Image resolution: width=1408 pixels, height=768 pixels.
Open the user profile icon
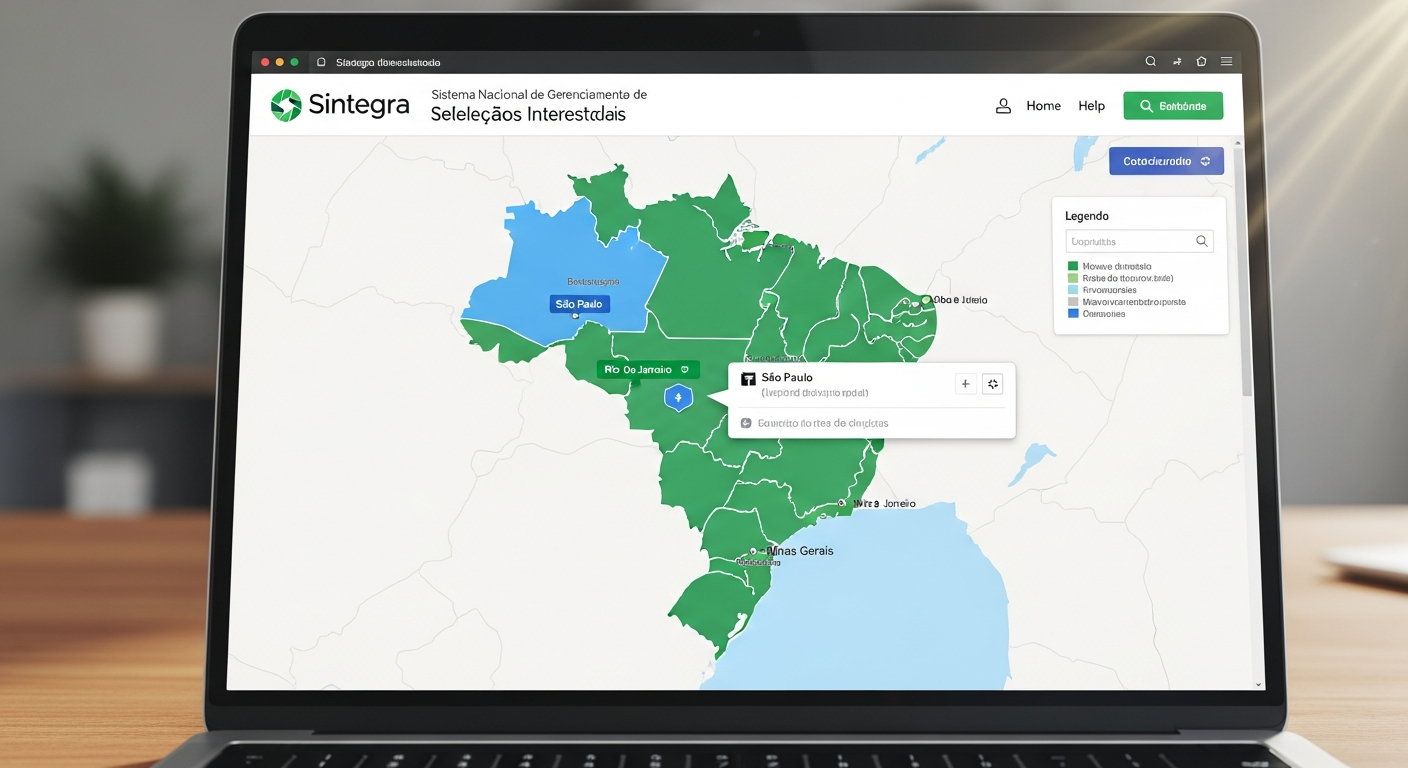point(1003,106)
